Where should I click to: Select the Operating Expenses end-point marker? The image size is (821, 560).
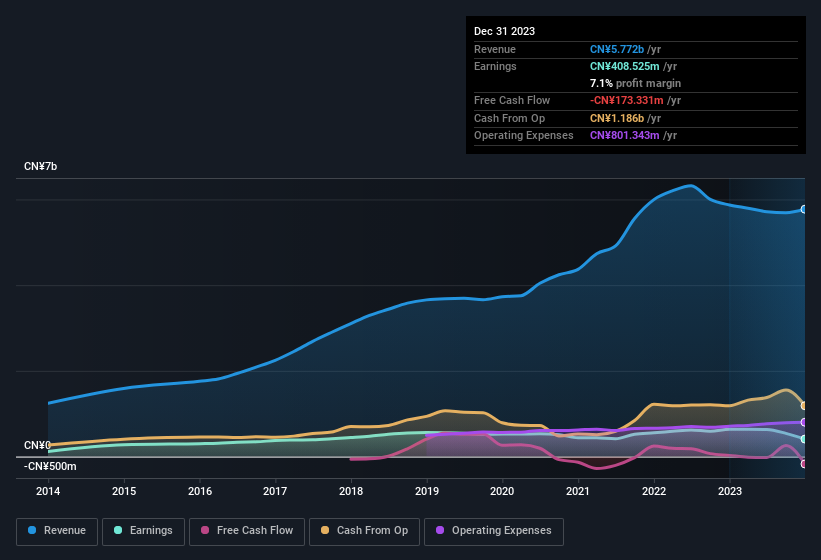(x=804, y=422)
